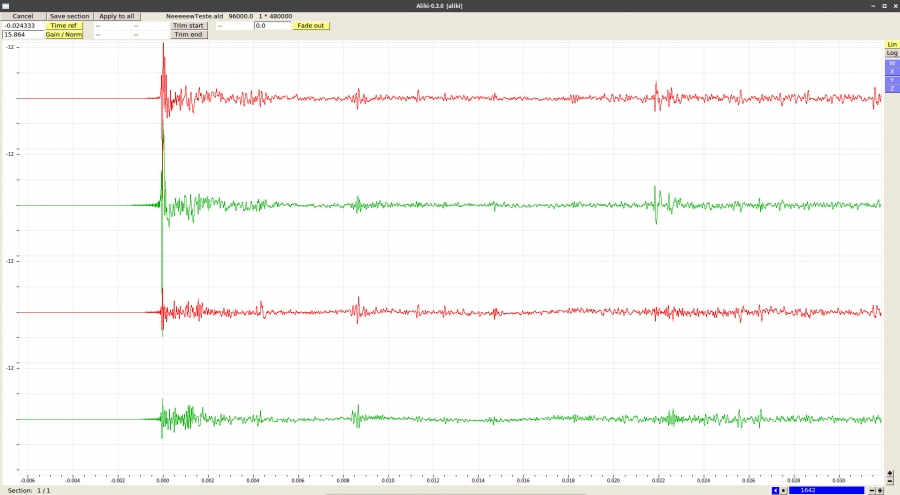Open the window menu icon in title bar
This screenshot has height=495, width=900.
click(5, 5)
